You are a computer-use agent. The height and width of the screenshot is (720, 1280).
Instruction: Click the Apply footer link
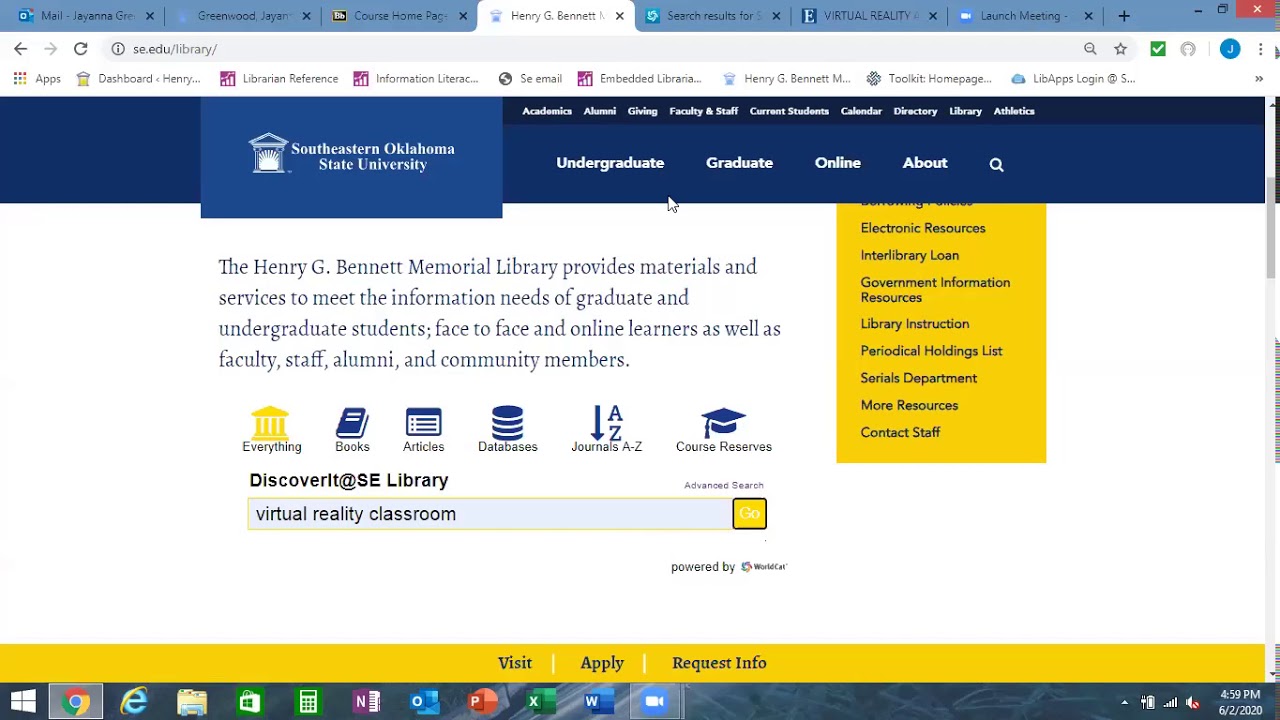[x=602, y=663]
